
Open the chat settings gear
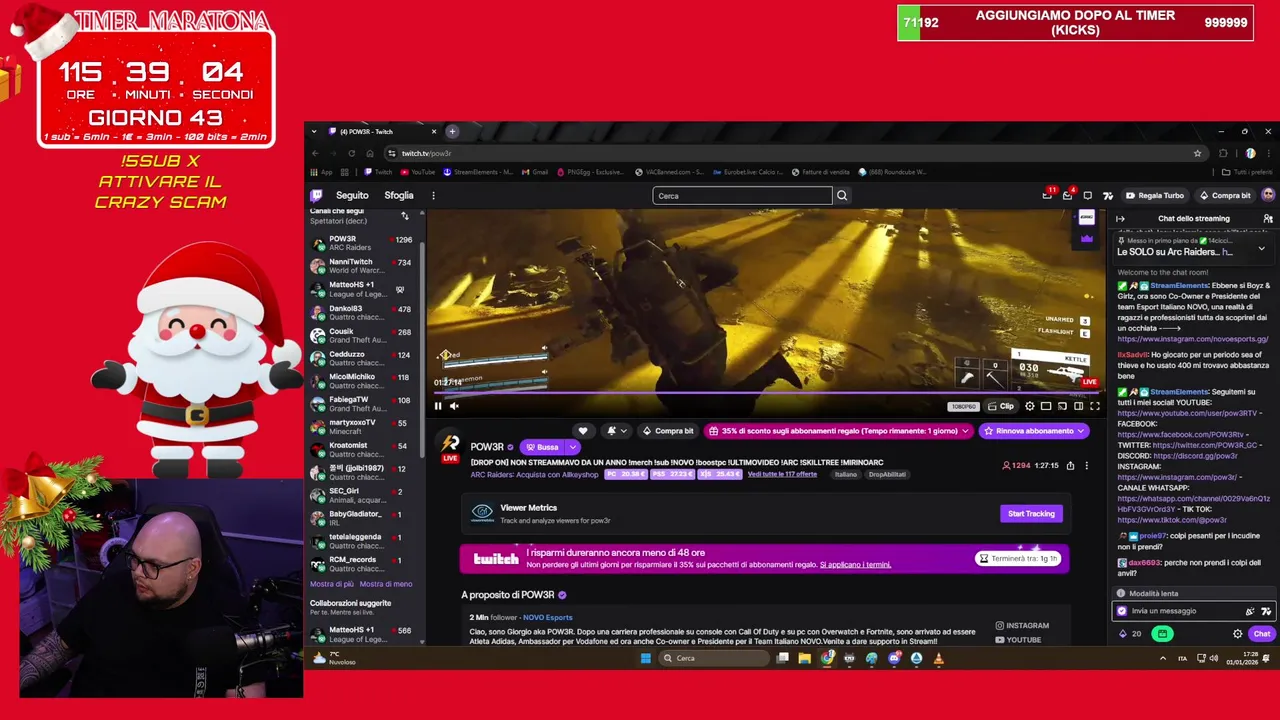tap(1238, 634)
